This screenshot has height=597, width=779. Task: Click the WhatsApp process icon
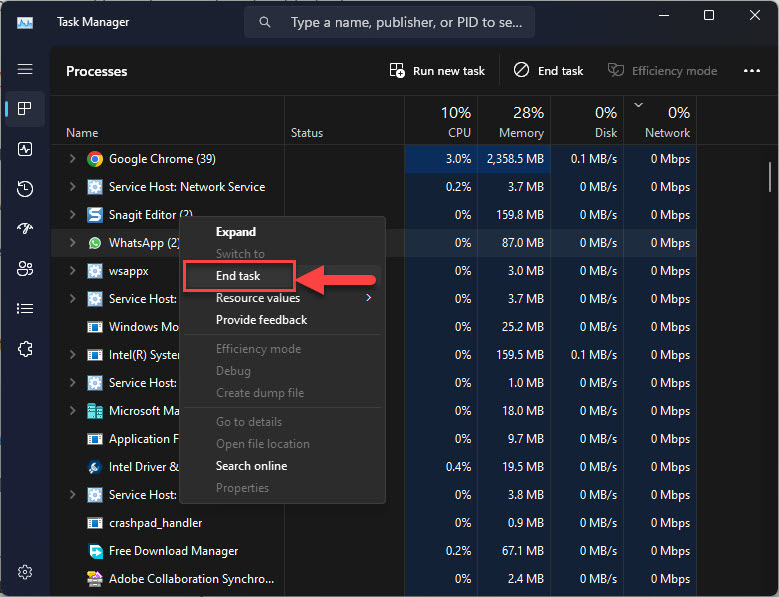tap(95, 243)
